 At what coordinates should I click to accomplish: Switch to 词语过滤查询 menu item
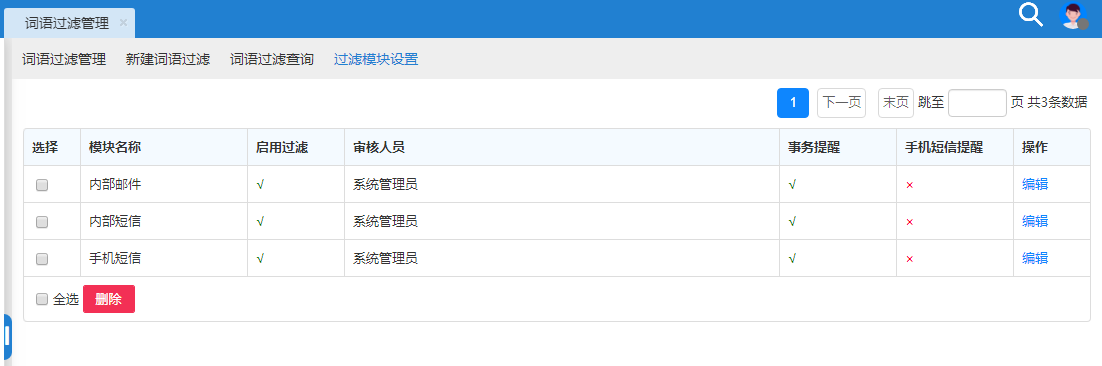click(272, 59)
